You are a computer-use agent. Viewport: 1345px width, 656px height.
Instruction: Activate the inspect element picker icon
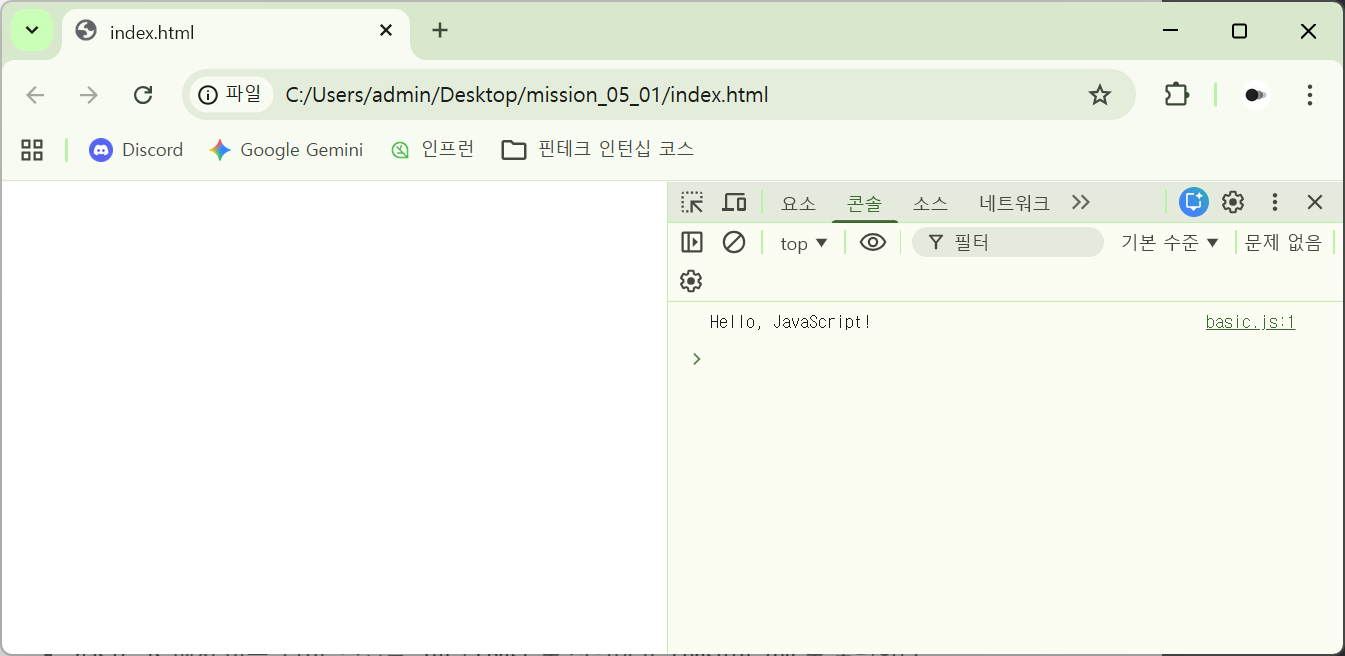pos(692,203)
